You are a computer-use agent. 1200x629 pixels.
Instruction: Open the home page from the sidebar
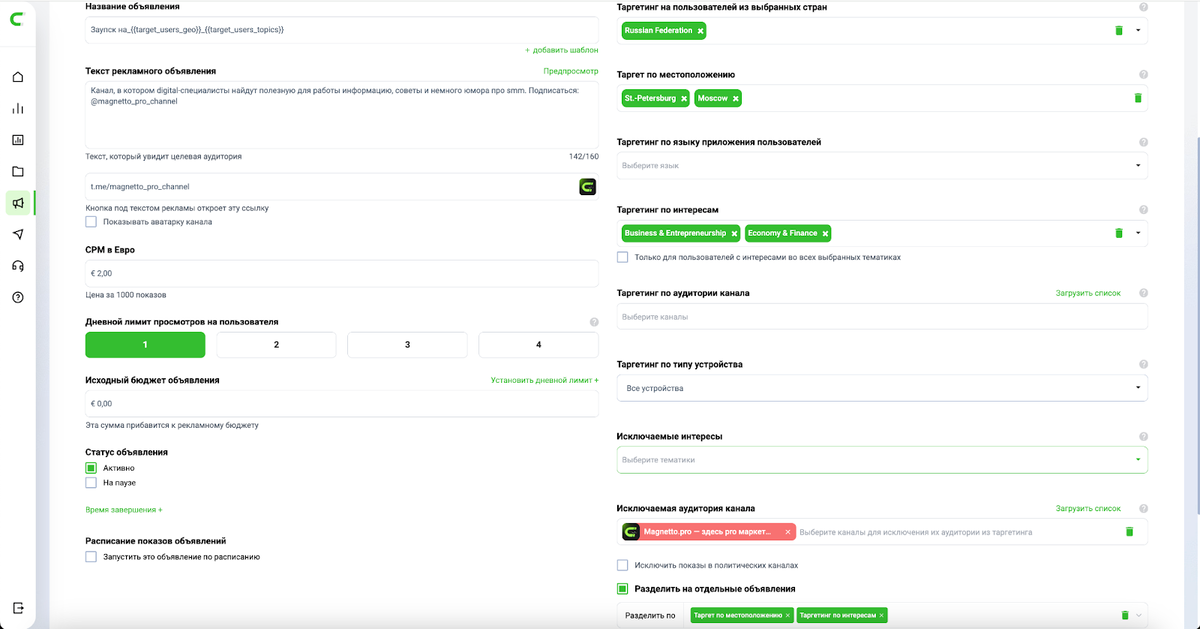coord(18,77)
